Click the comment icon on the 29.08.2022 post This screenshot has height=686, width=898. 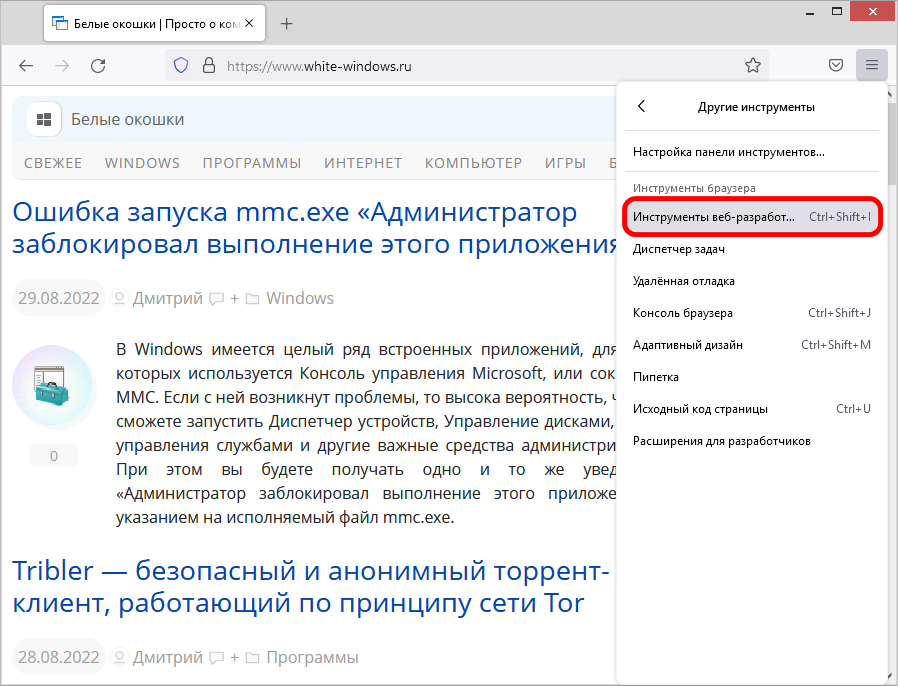[216, 299]
